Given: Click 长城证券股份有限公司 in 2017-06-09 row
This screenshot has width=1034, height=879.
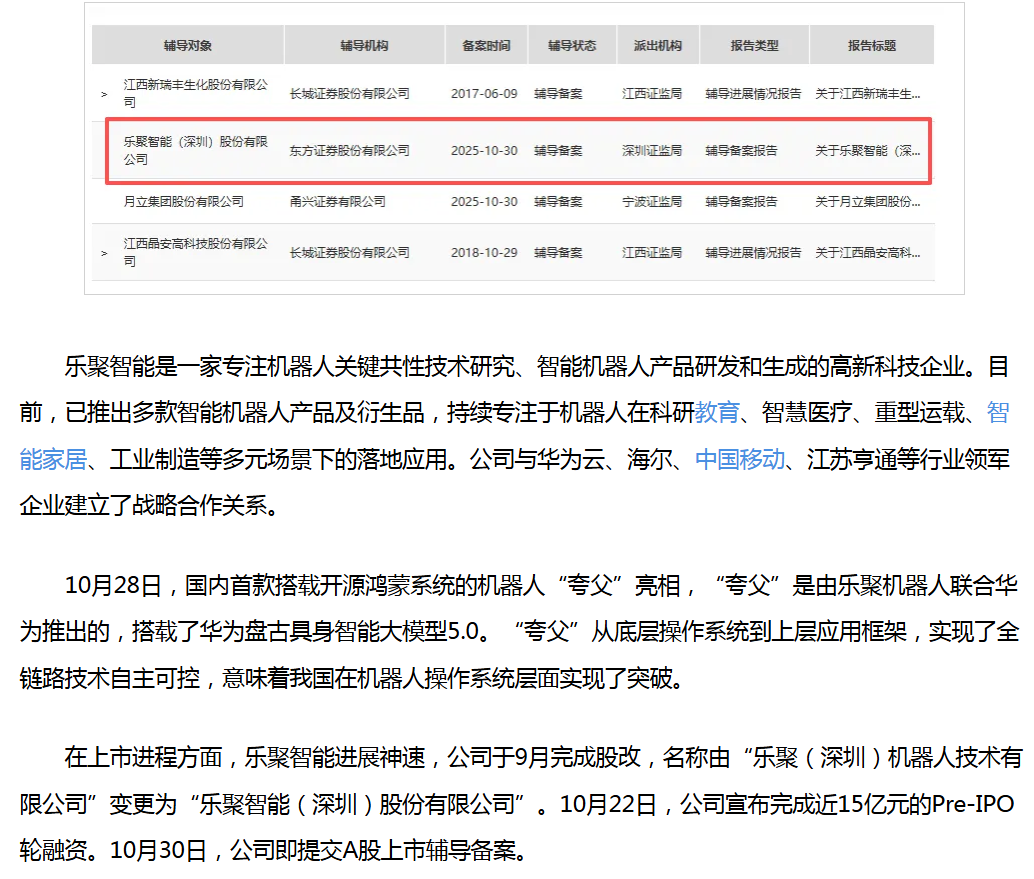Looking at the screenshot, I should click(350, 94).
